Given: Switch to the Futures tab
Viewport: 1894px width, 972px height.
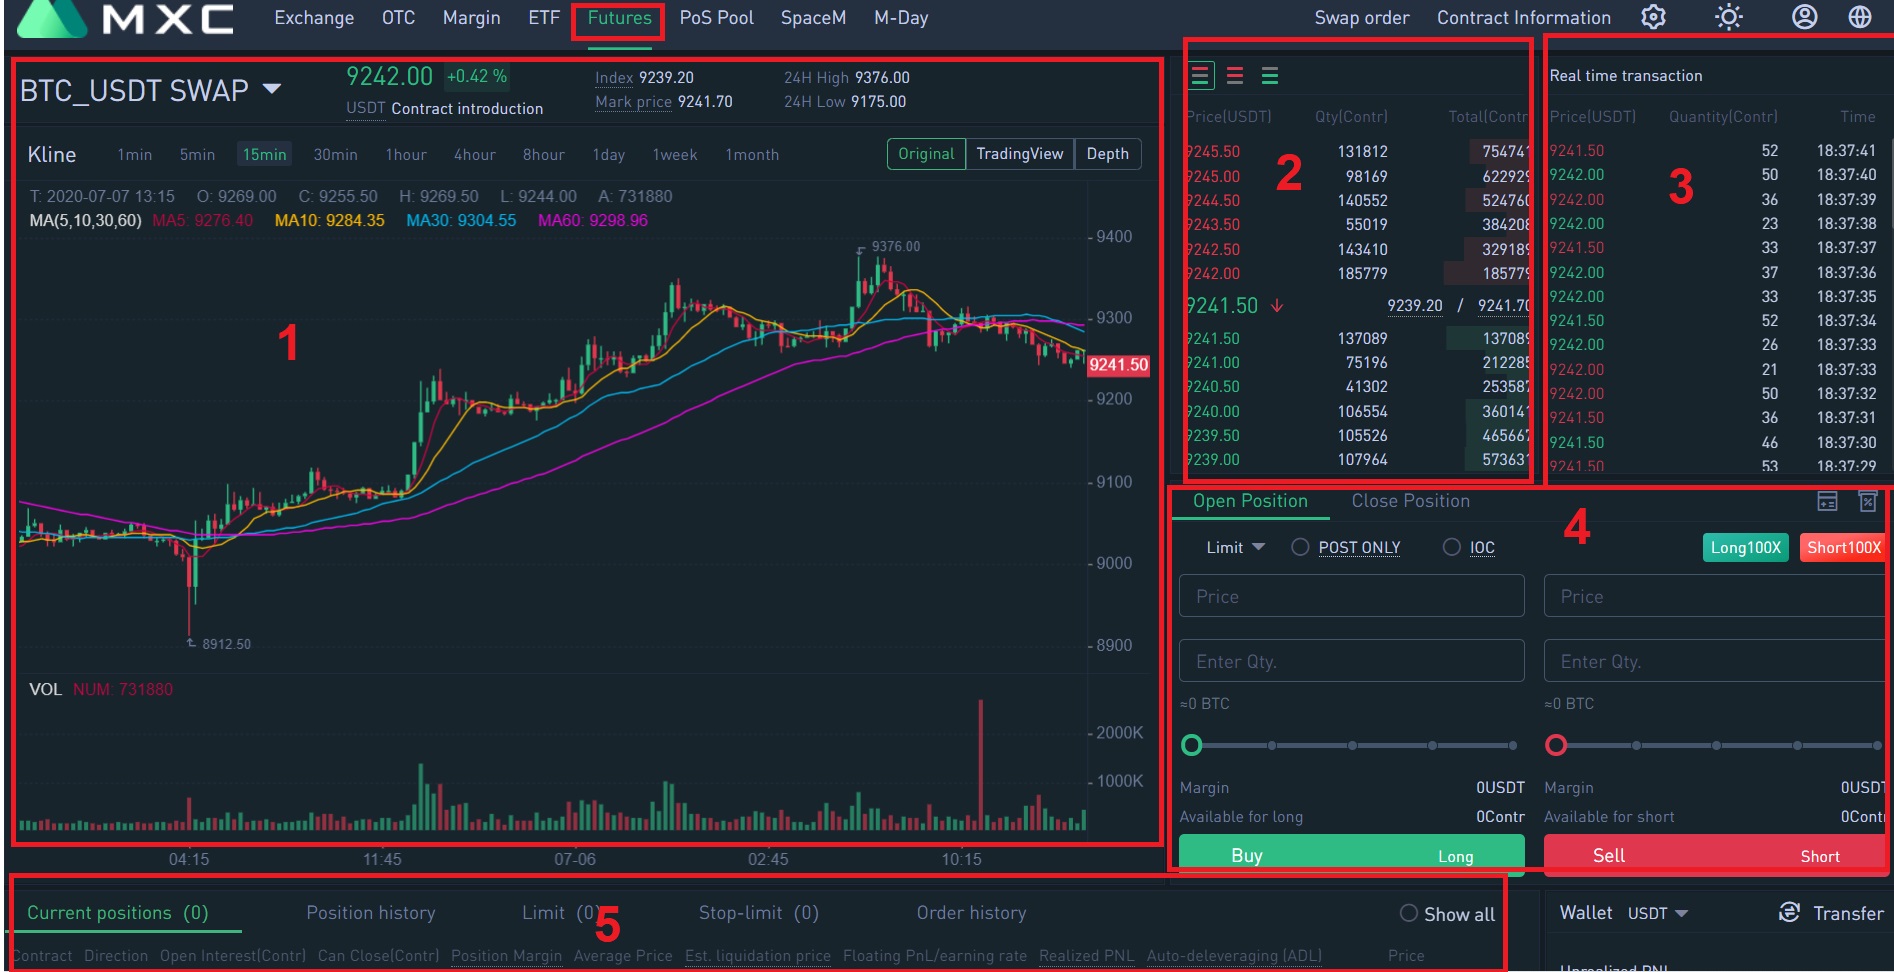Looking at the screenshot, I should pos(619,18).
